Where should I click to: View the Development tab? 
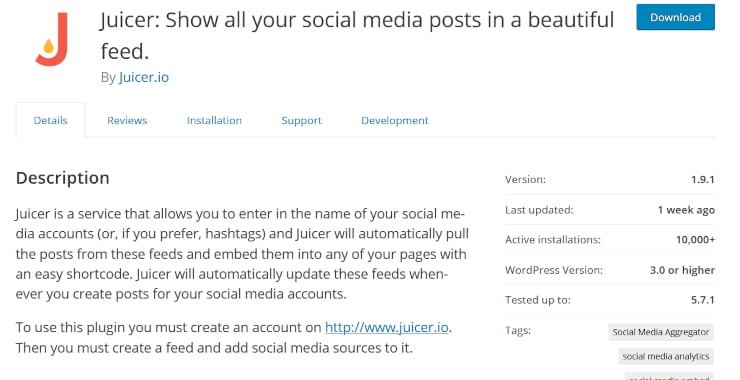pyautogui.click(x=395, y=120)
